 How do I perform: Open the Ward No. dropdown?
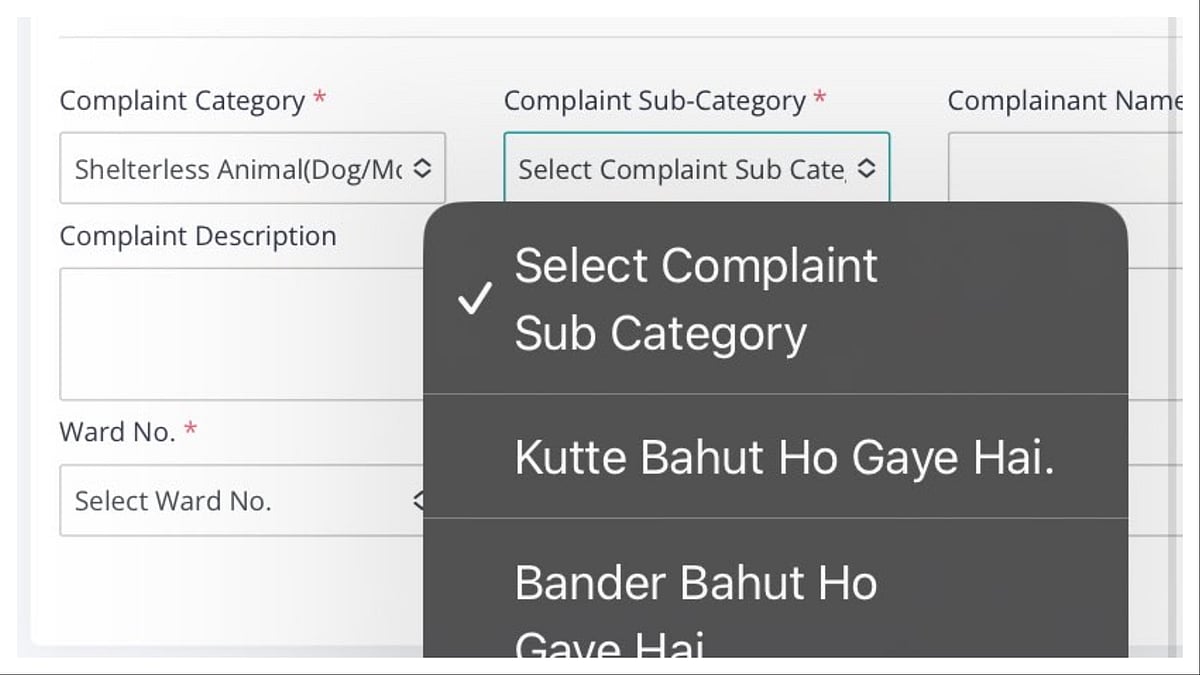point(240,500)
